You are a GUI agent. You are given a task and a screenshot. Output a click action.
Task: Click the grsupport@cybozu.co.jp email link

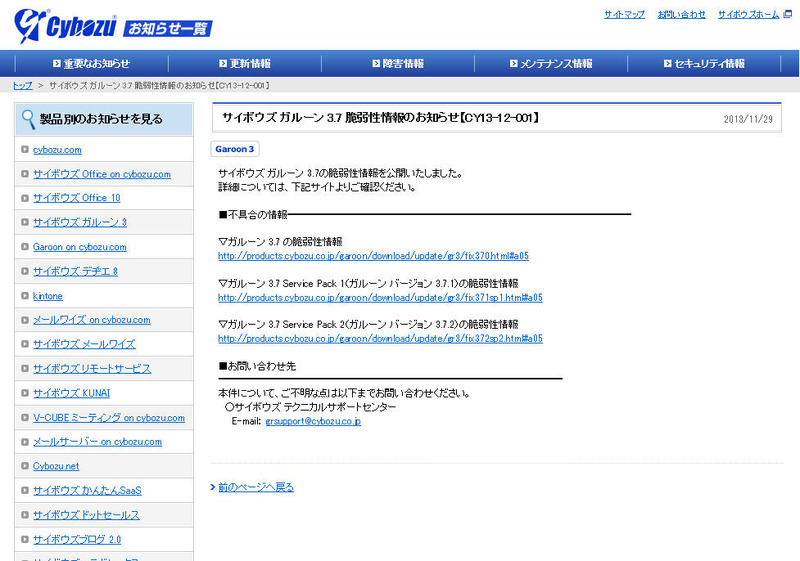(x=313, y=422)
